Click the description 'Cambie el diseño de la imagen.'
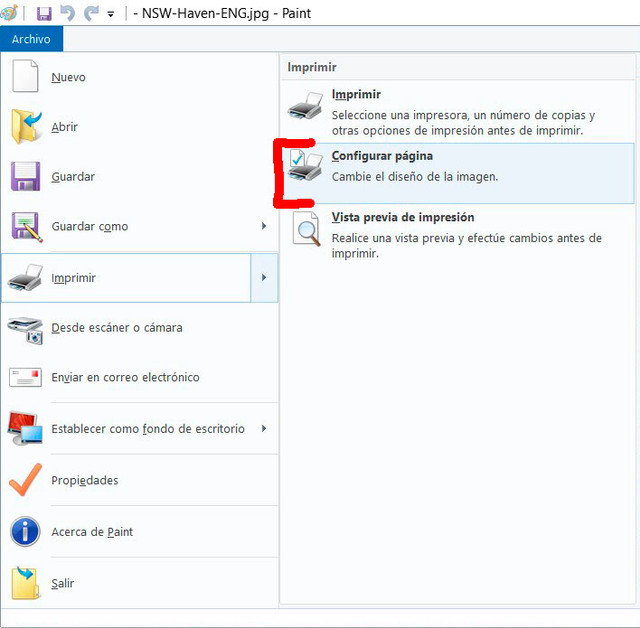 [415, 177]
